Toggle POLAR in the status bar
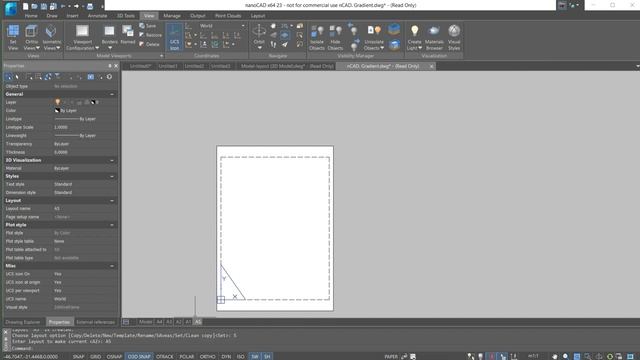Image resolution: width=640 pixels, height=360 pixels. click(x=187, y=357)
